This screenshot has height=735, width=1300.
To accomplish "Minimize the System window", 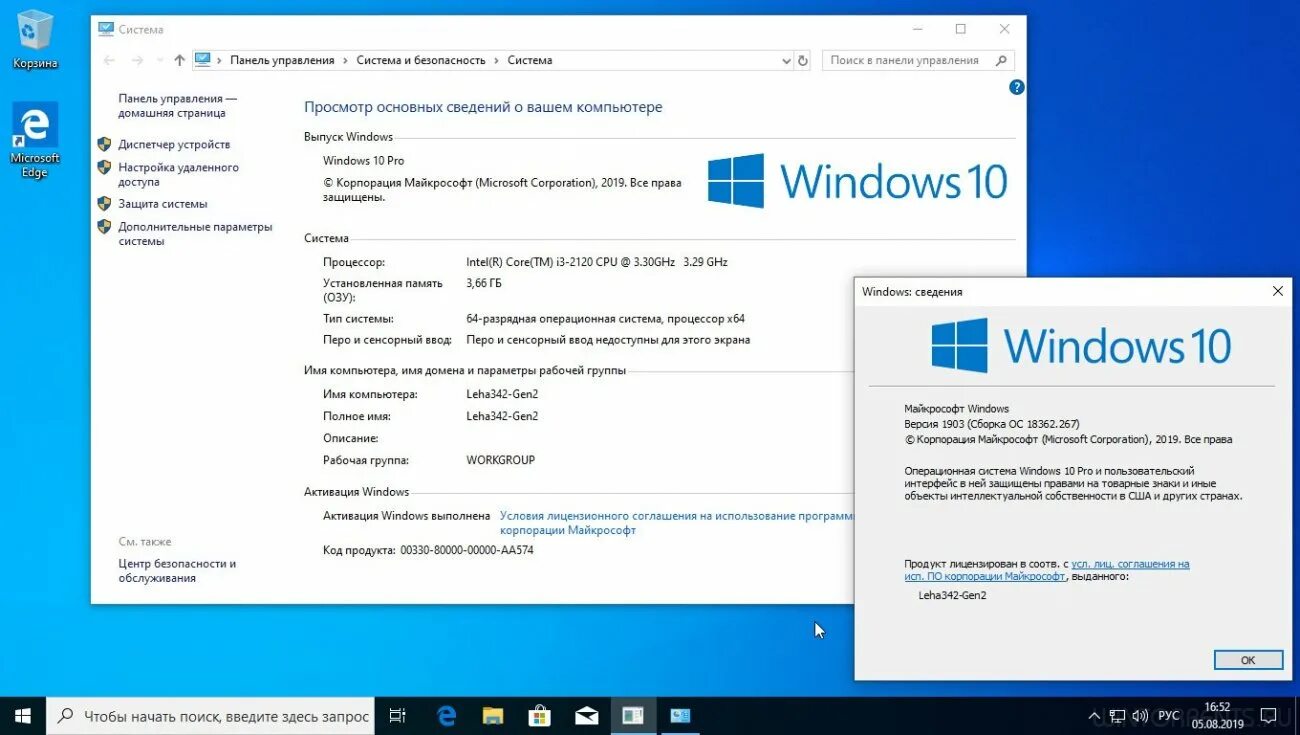I will click(x=916, y=29).
